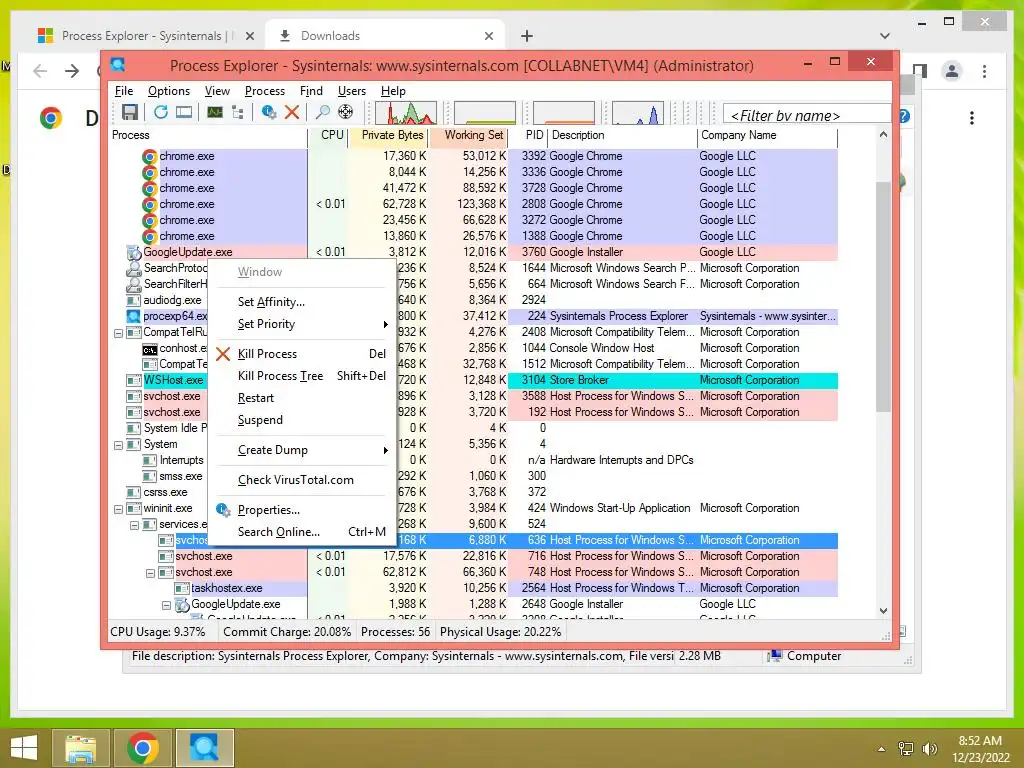
Task: Click the scrollbar down arrow in process list
Action: click(x=883, y=611)
